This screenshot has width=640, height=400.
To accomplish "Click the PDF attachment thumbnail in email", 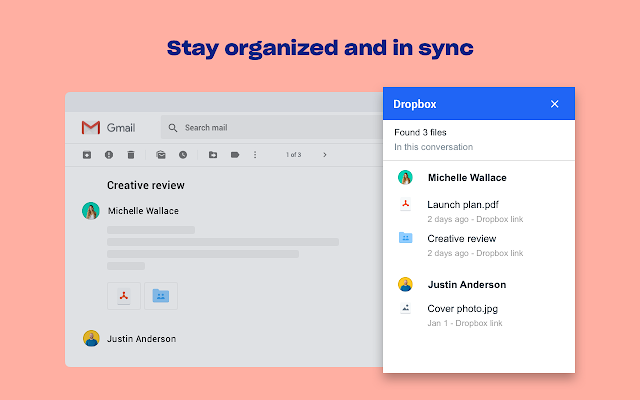I will click(x=124, y=296).
